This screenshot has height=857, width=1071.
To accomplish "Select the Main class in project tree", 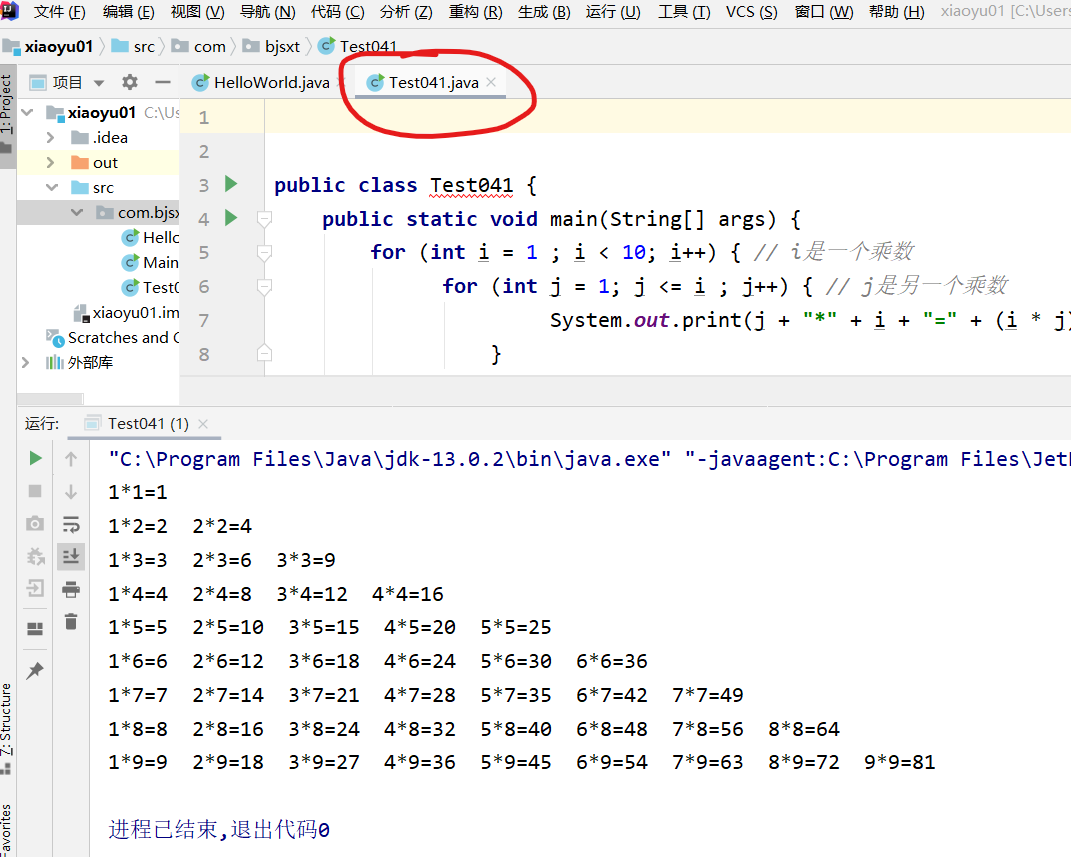I will point(150,262).
